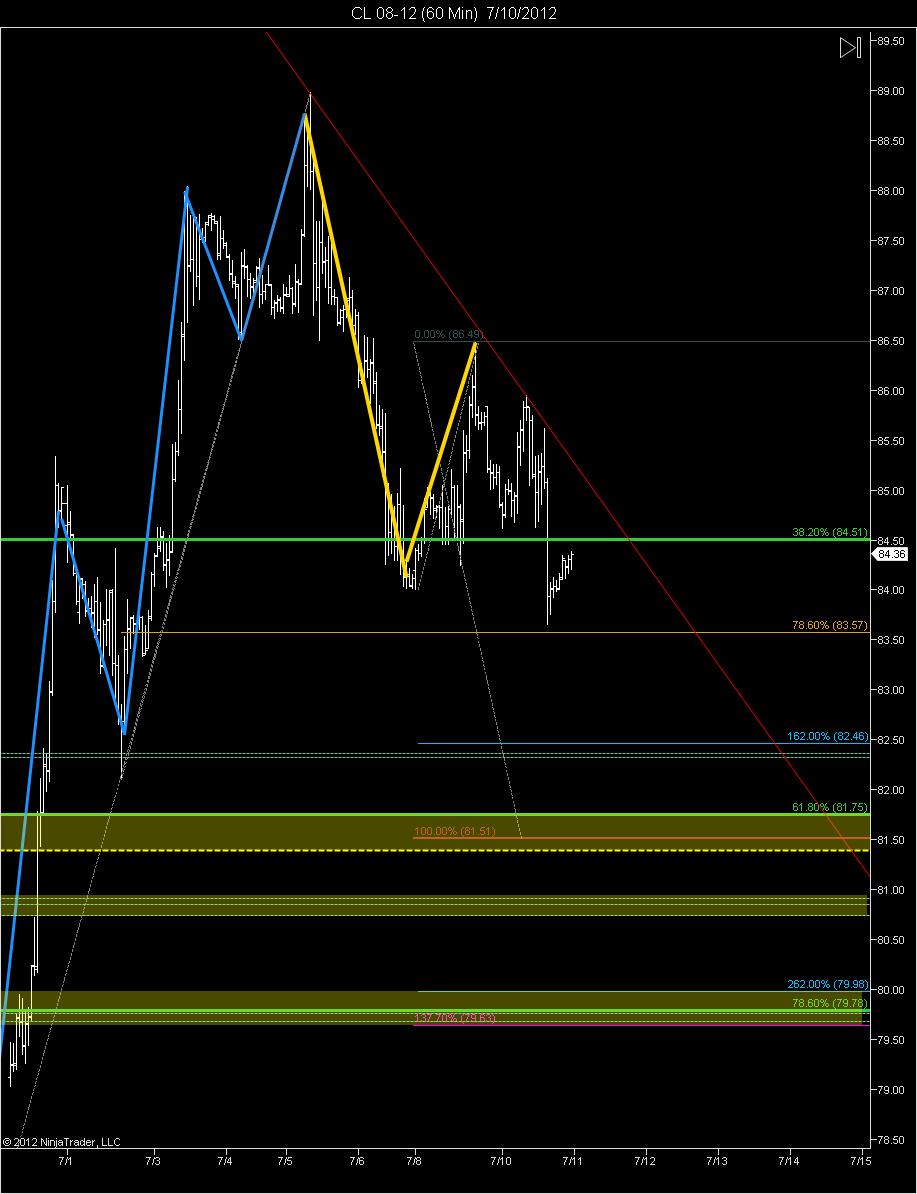The height and width of the screenshot is (1194, 917).
Task: Select the 61.80% (81.75) Fibonacci label
Action: click(x=829, y=807)
